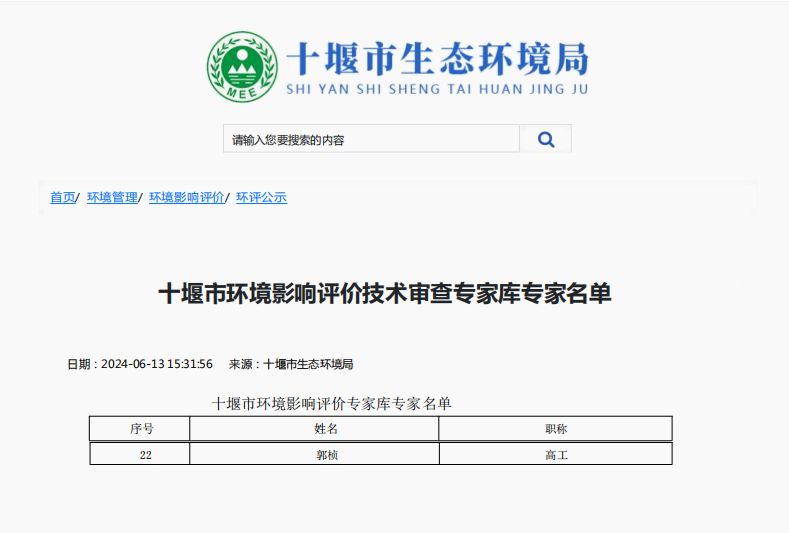Select the 职称 column header
The image size is (789, 533).
(x=555, y=429)
